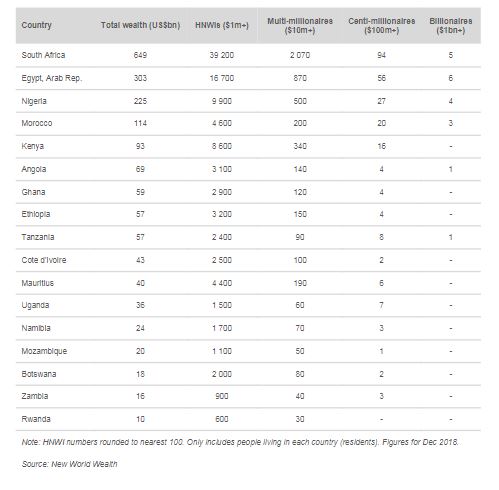Click the HNWIs ($1m+) column header
Screen dimensions: 499x490
click(x=222, y=25)
